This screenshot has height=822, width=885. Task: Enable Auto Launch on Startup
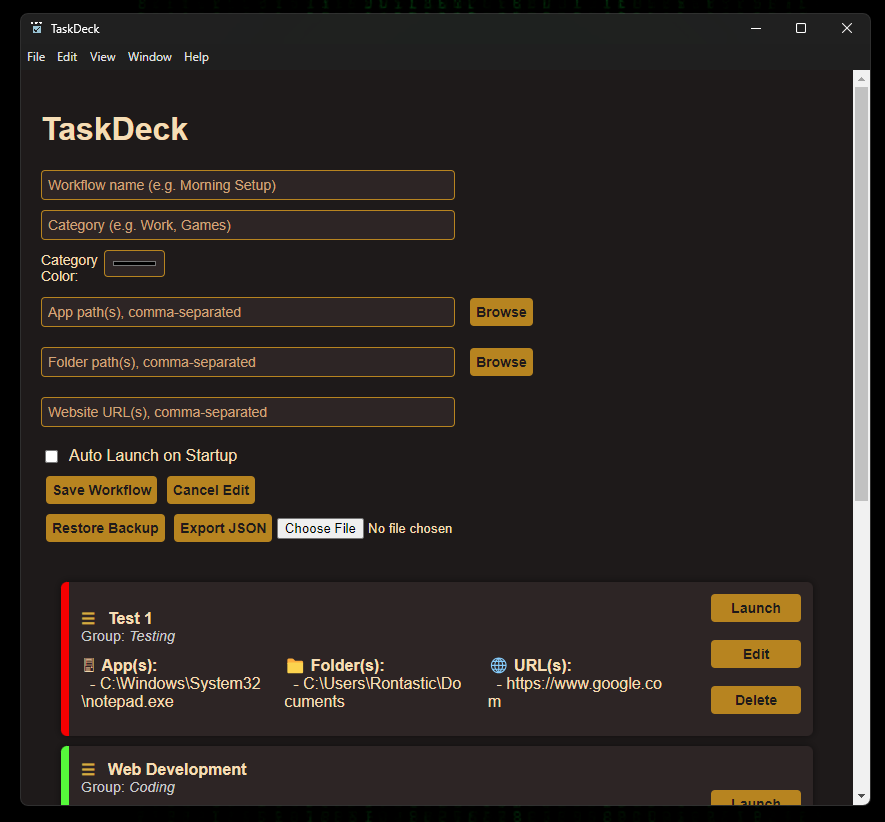(x=51, y=455)
